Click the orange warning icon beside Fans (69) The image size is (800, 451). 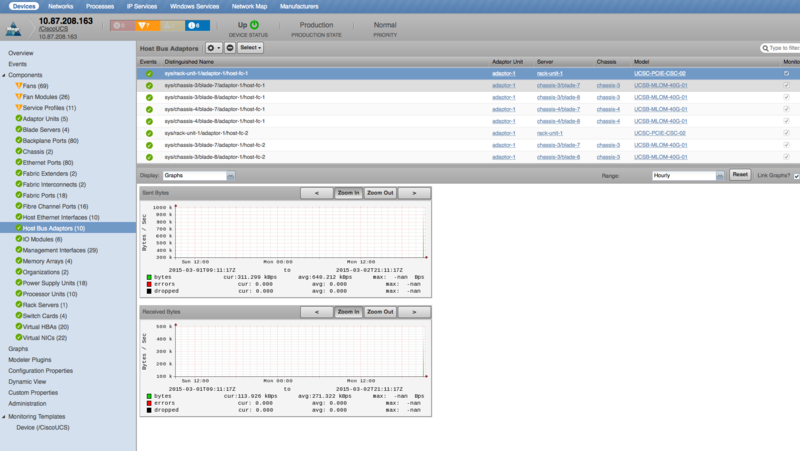19,86
